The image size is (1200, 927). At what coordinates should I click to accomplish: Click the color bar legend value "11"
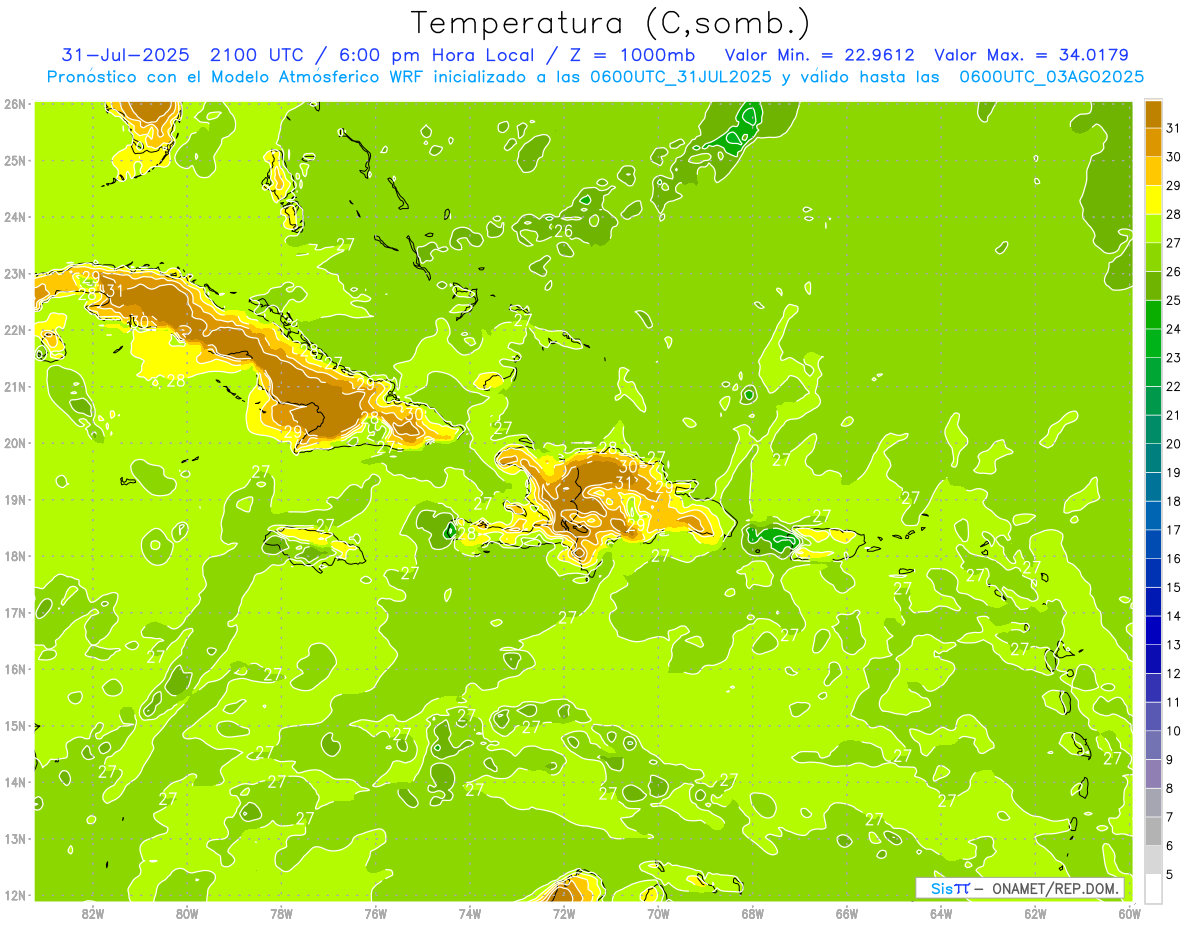[x=1174, y=702]
